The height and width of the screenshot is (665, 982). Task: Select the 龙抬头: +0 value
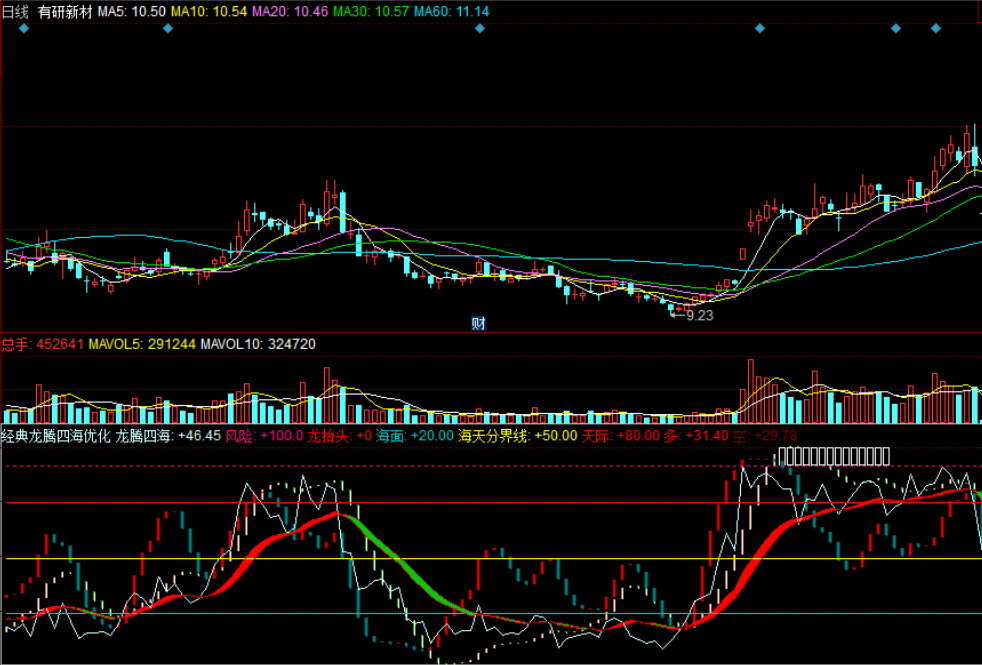[339, 436]
